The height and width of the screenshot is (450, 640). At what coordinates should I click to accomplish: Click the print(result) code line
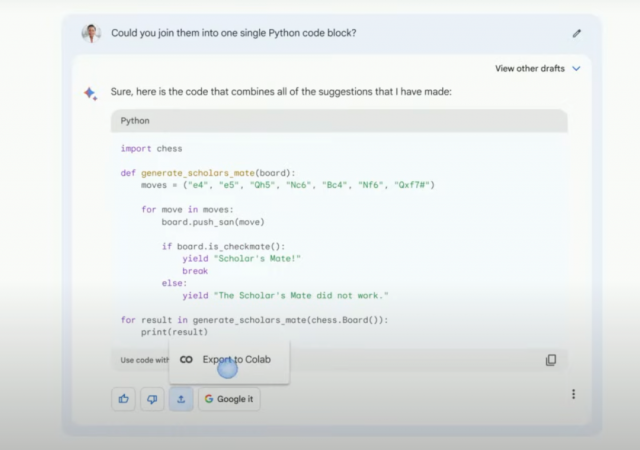[x=174, y=332]
